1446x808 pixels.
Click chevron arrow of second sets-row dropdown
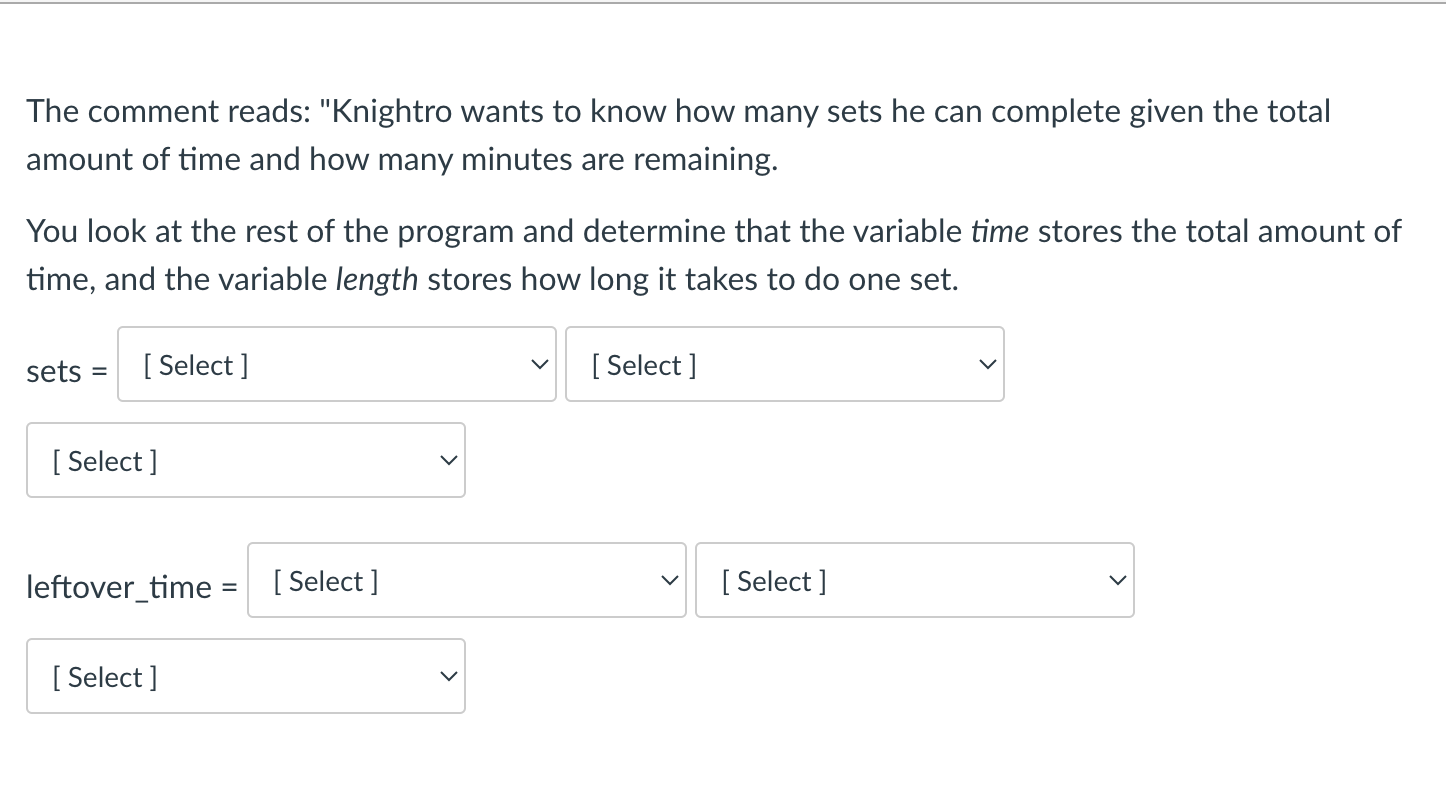[x=988, y=365]
